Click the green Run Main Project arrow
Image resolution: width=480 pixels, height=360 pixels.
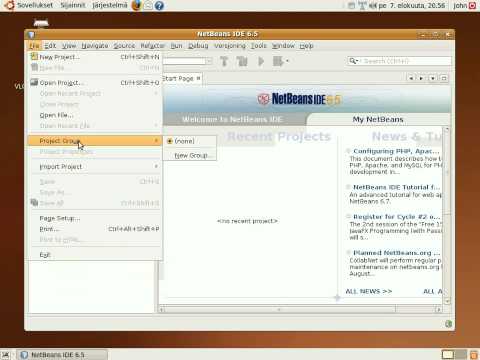[x=261, y=61]
